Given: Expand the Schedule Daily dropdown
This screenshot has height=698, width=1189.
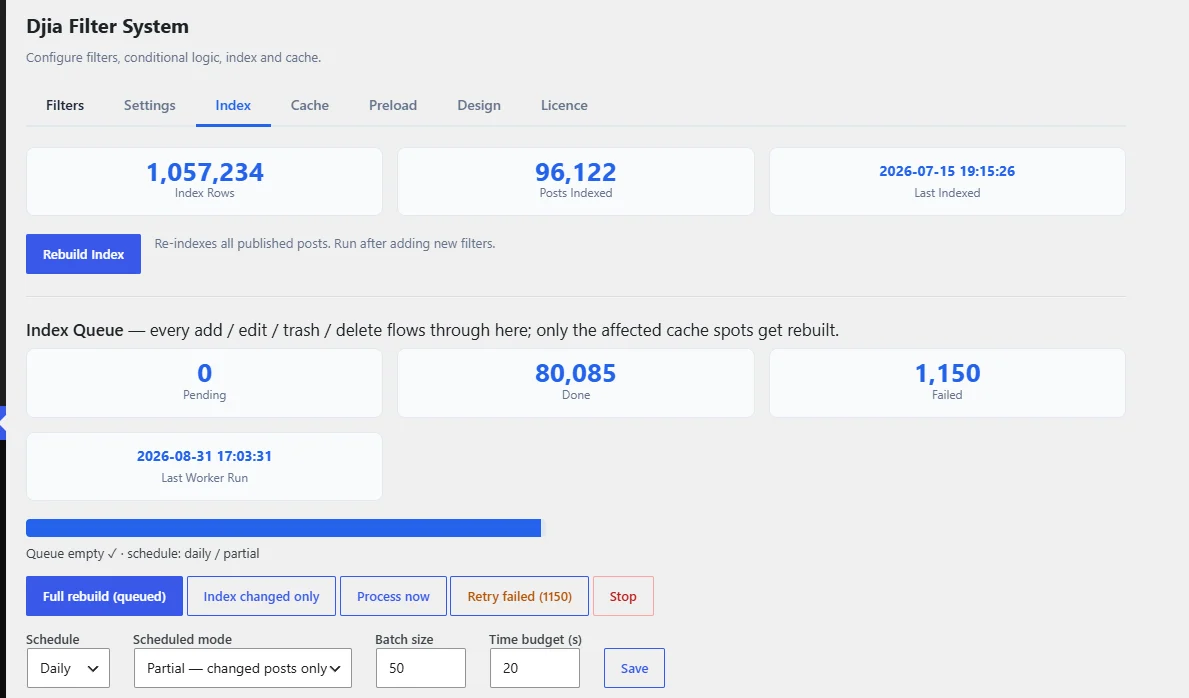Looking at the screenshot, I should [68, 668].
